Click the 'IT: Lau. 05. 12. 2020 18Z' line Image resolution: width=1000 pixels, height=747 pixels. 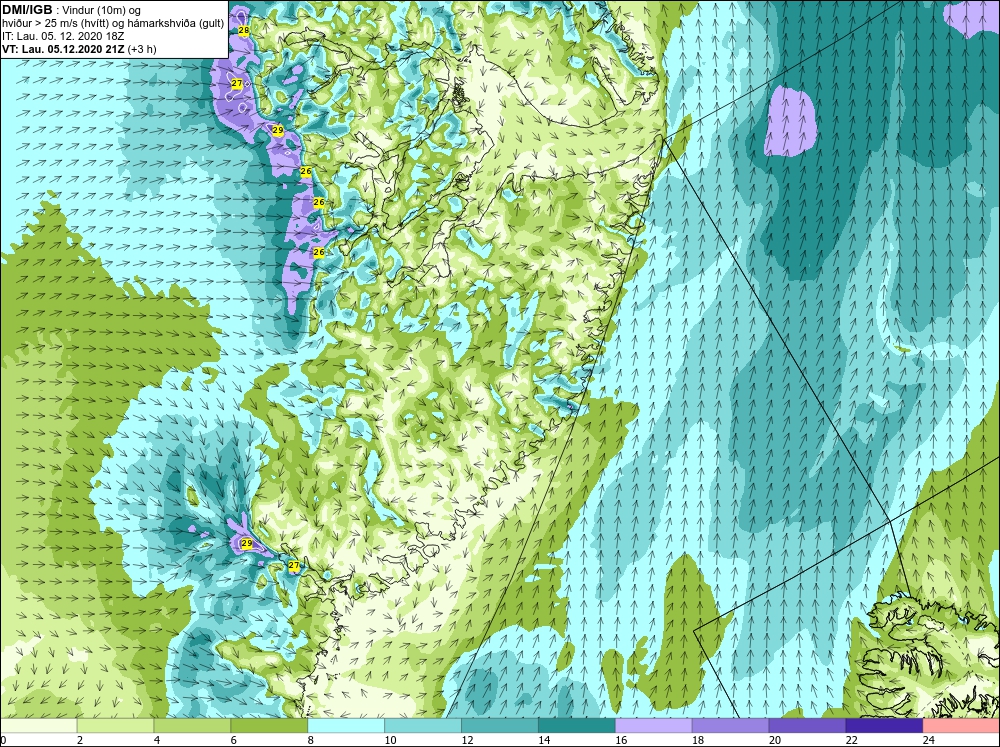coord(61,36)
